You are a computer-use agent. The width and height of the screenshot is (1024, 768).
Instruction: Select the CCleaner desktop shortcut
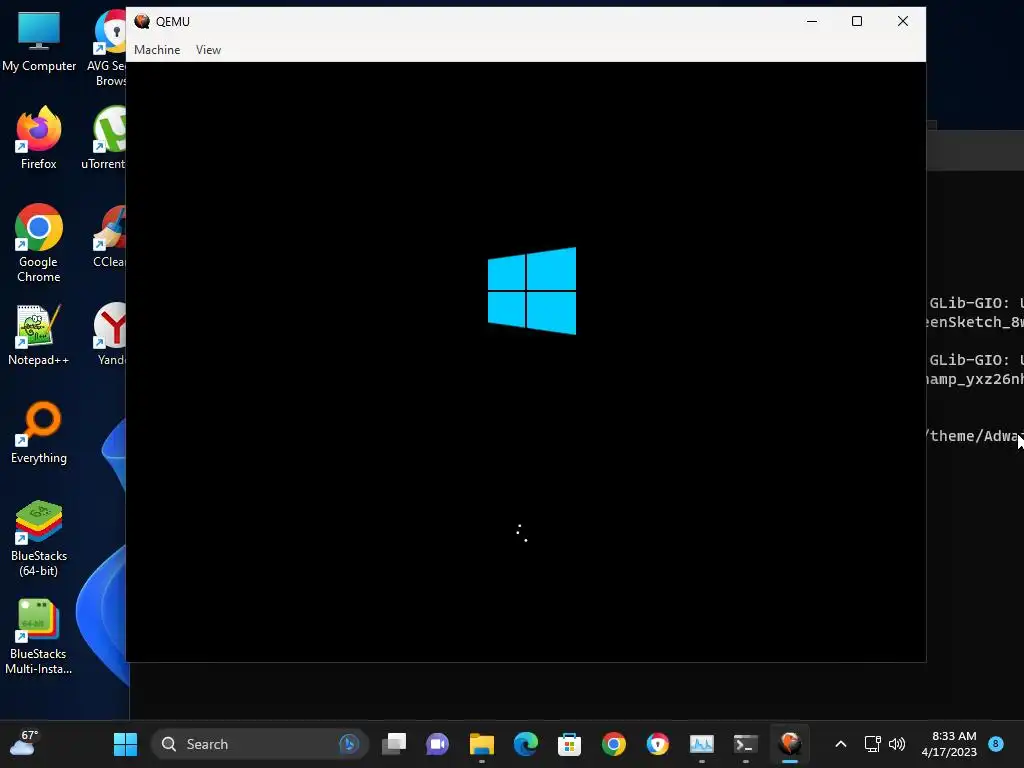coord(108,236)
